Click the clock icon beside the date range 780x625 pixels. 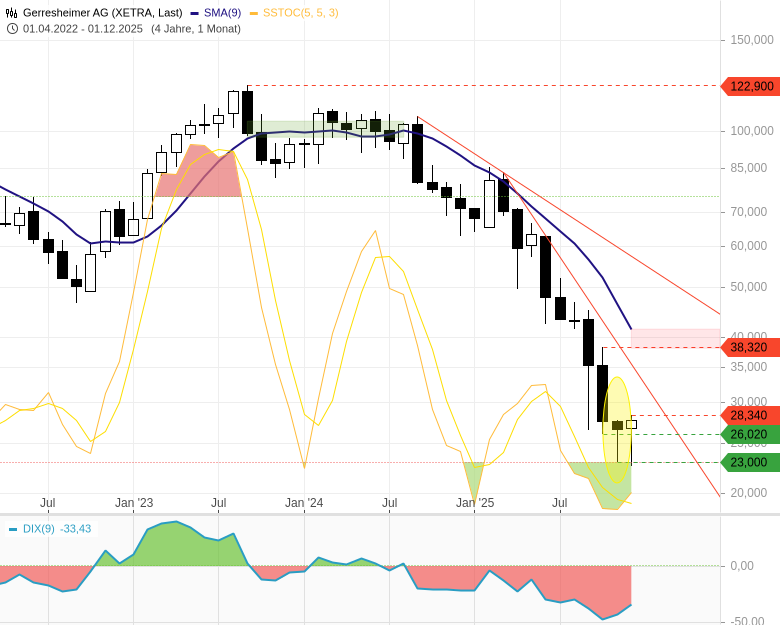click(12, 28)
